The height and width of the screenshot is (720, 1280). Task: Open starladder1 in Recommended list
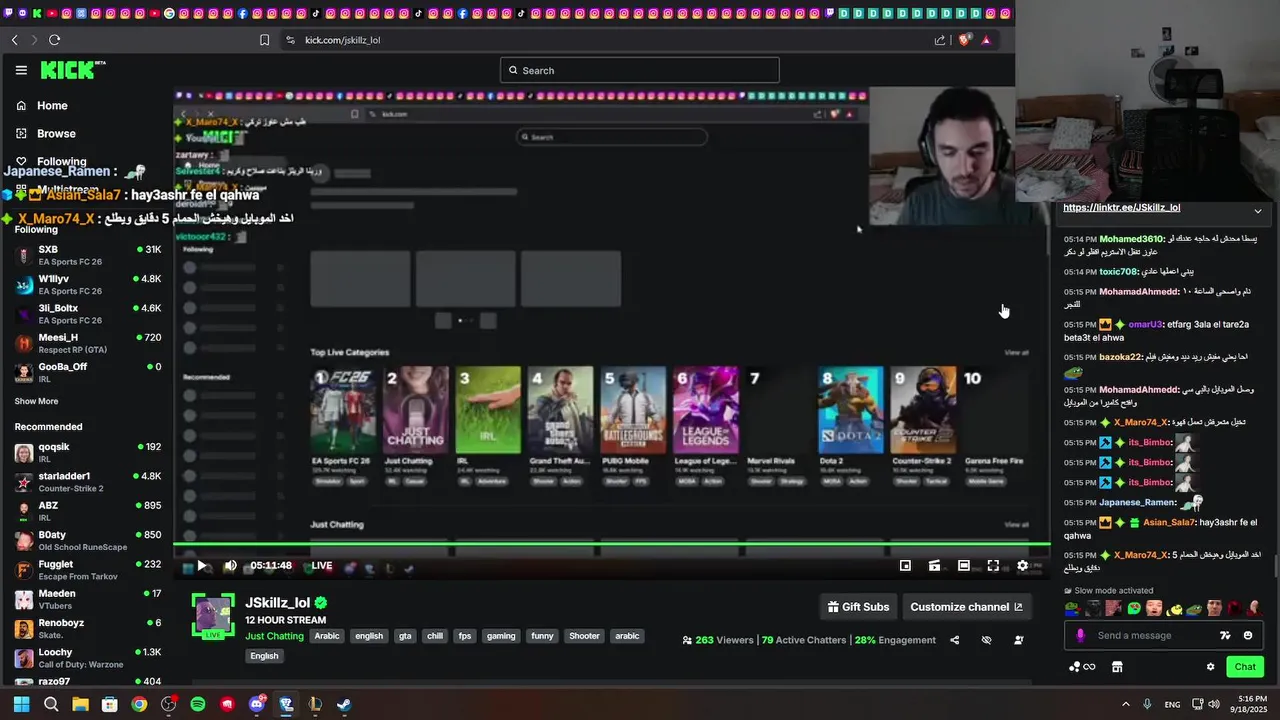click(x=88, y=482)
